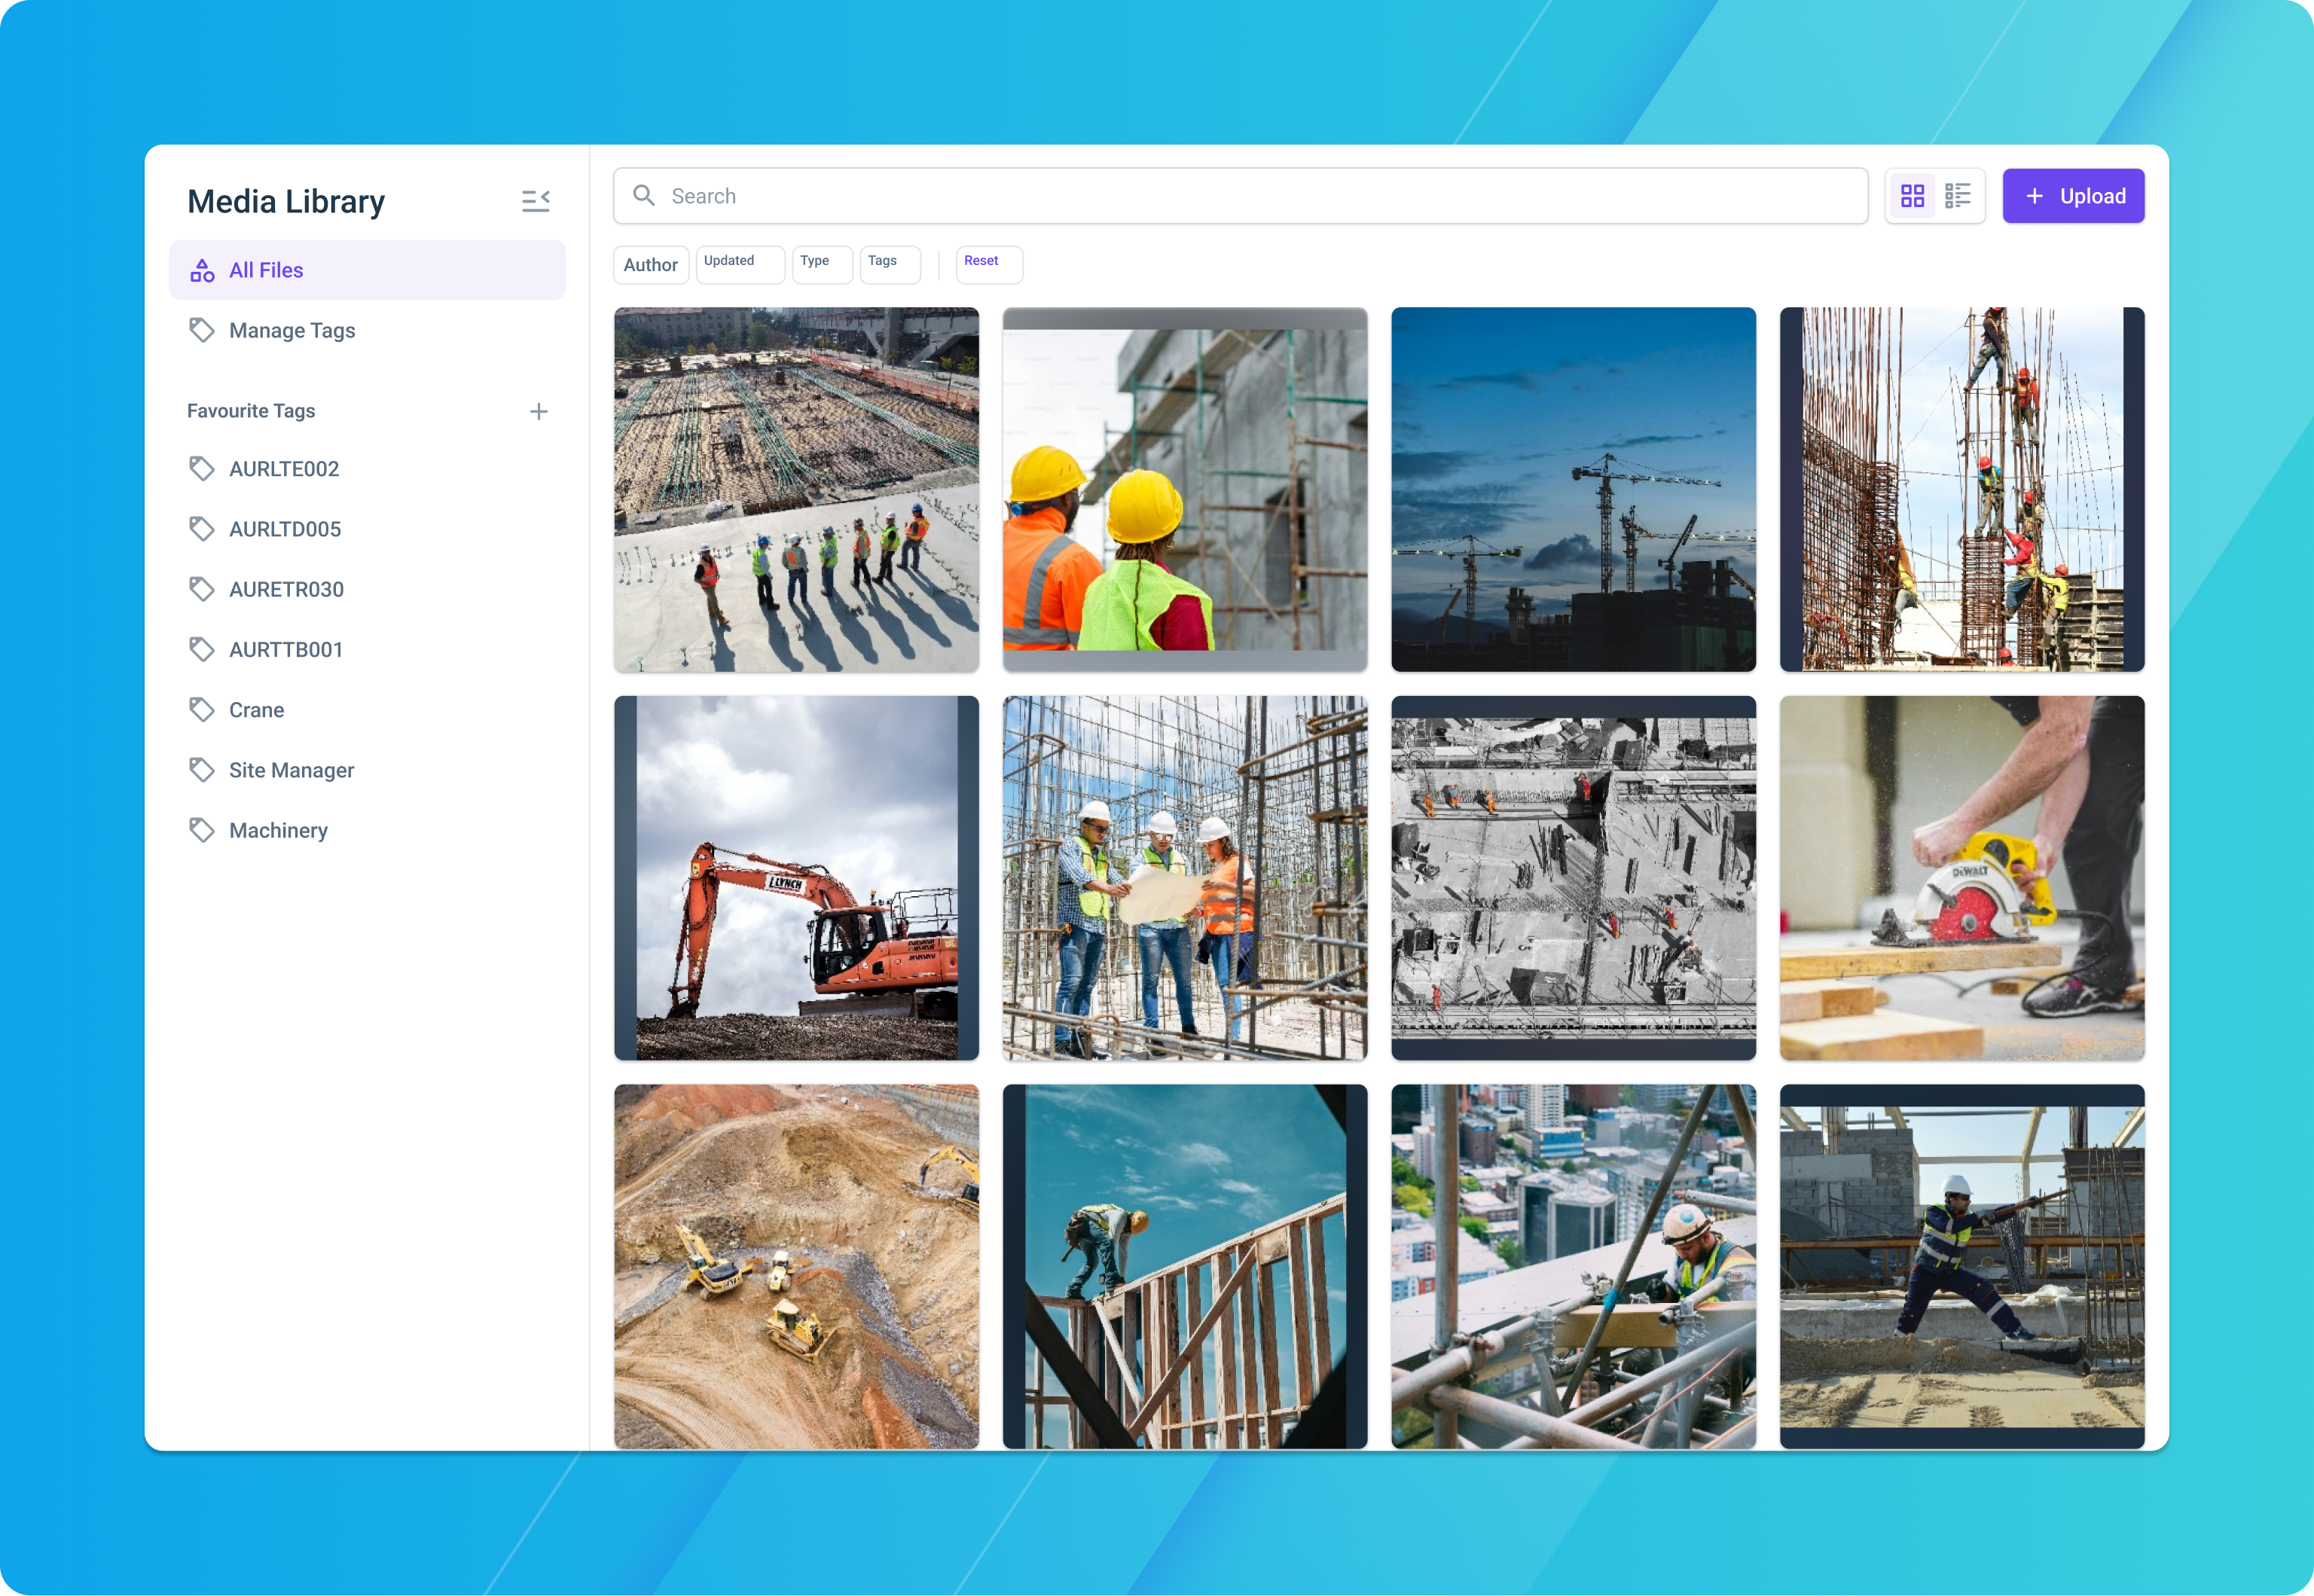Click the Machinery tag icon
2314x1596 pixels.
[x=202, y=830]
